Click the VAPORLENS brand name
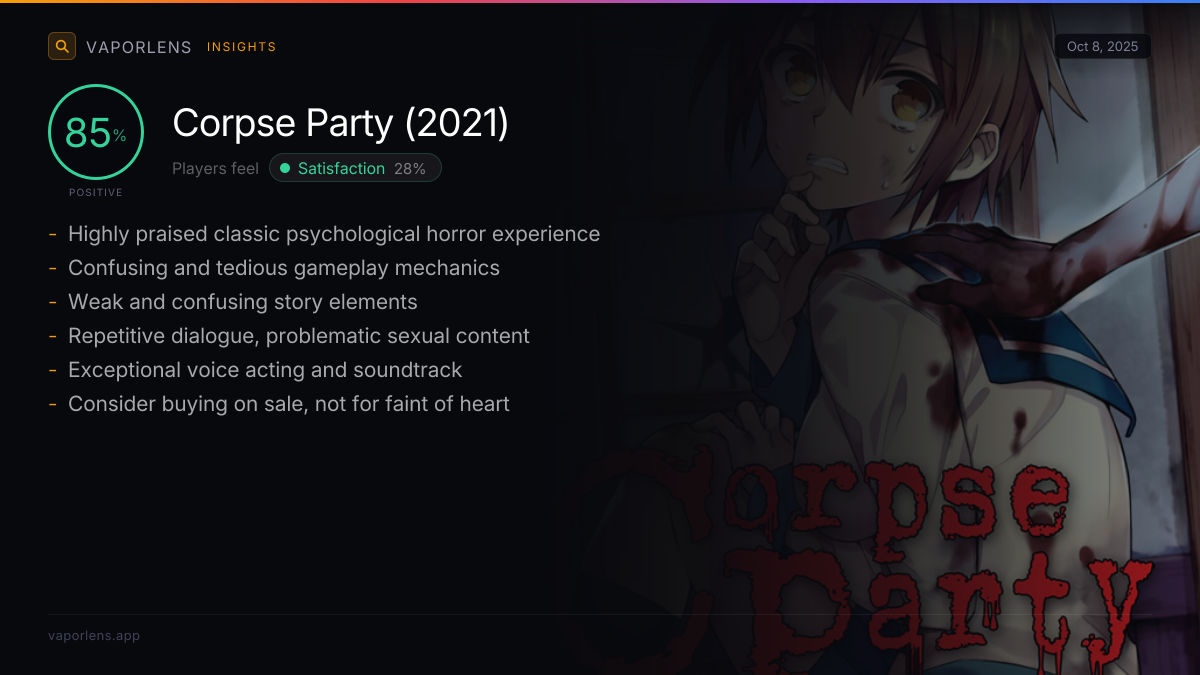Screen dimensions: 1200x675 click(x=139, y=47)
